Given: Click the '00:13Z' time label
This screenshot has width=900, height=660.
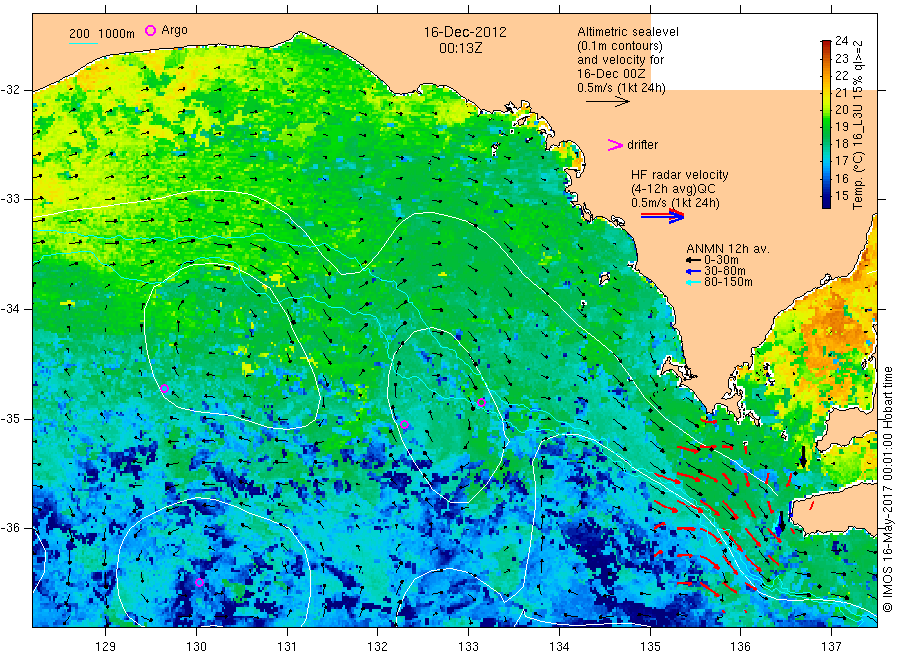Looking at the screenshot, I should tap(461, 48).
